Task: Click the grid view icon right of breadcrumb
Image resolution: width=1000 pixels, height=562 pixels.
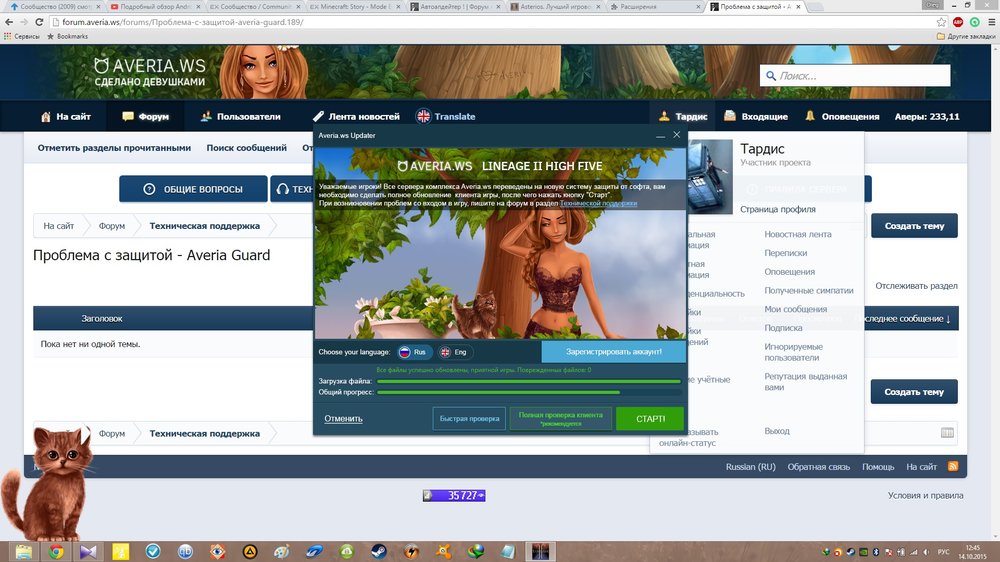Action: [947, 433]
